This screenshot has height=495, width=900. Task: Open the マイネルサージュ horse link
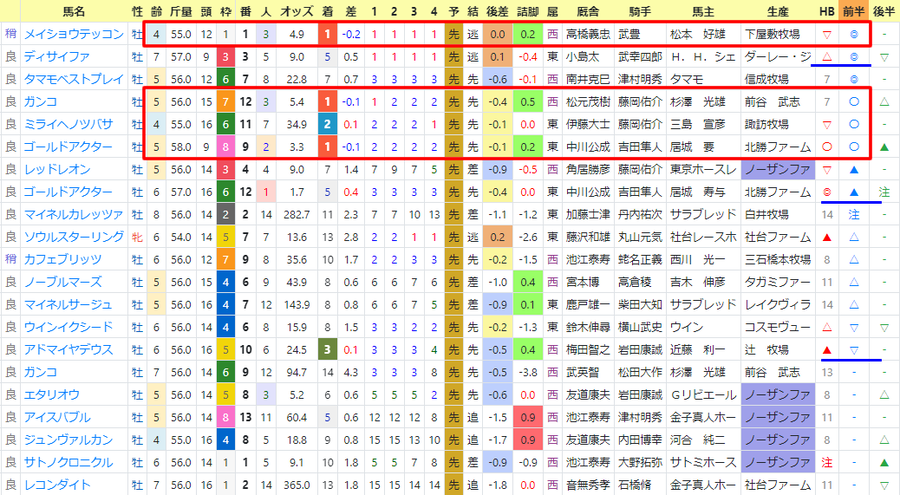[x=68, y=305]
